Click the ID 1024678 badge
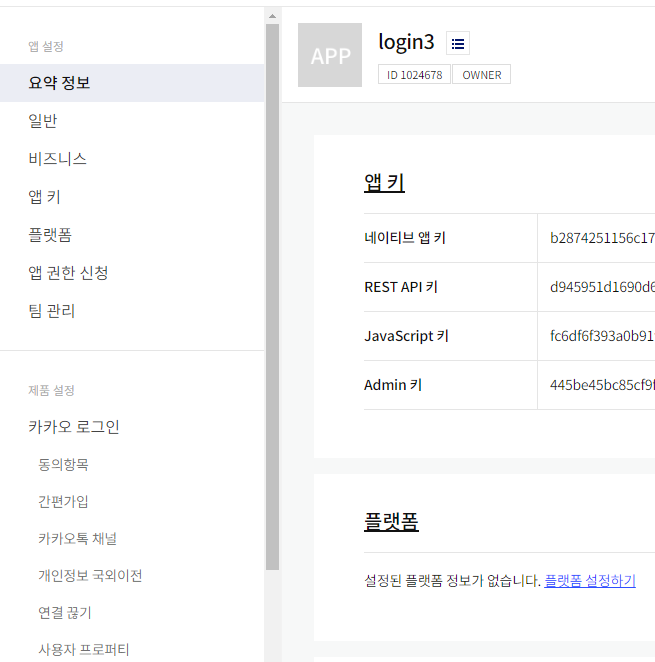Screen dimensions: 655x662 [414, 75]
